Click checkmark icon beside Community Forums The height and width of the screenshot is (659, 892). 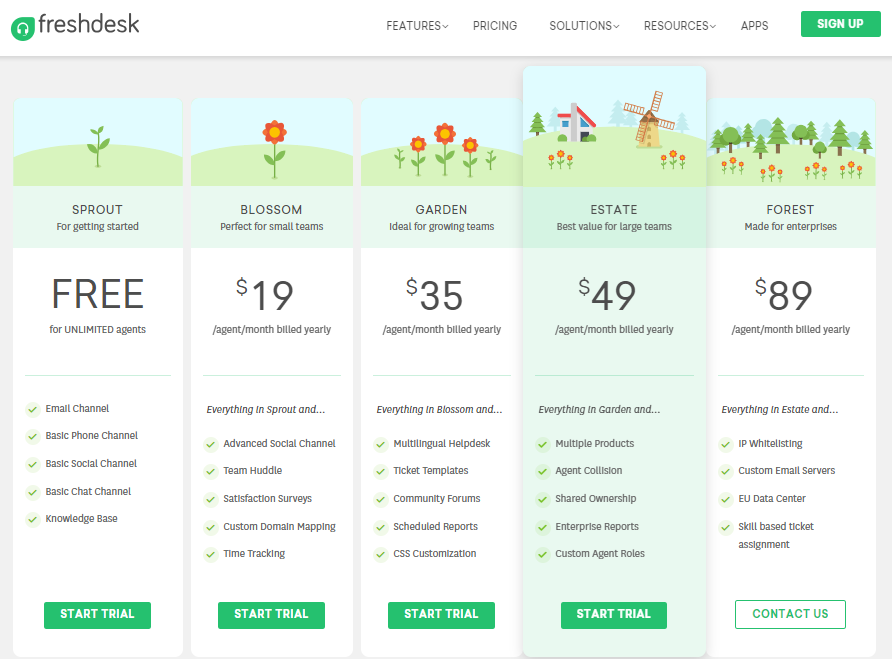381,500
